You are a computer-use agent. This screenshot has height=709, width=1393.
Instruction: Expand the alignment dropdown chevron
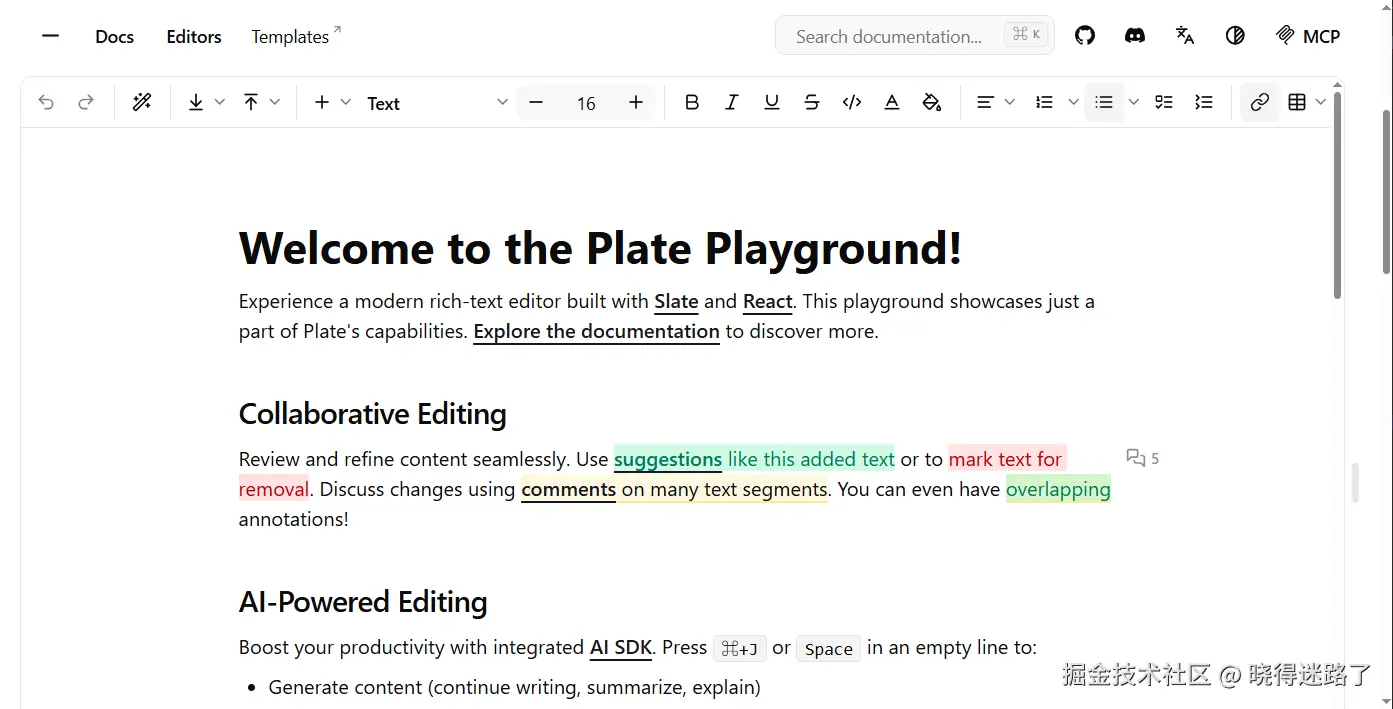[x=1010, y=102]
